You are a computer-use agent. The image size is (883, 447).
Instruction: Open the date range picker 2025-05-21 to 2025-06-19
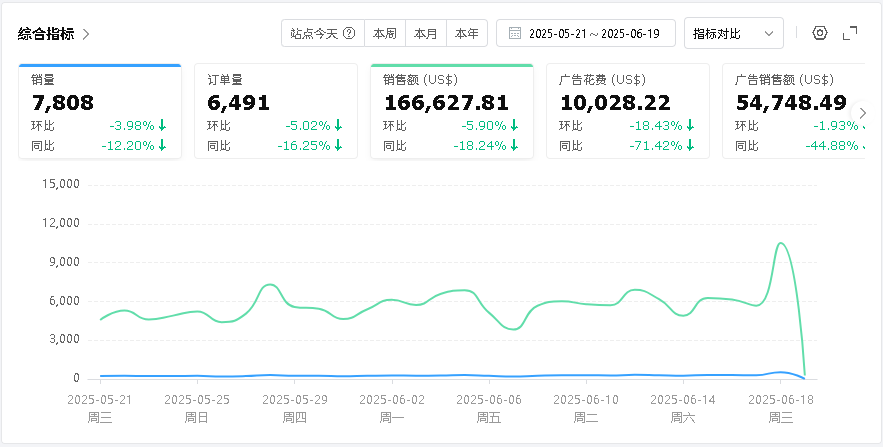(595, 33)
